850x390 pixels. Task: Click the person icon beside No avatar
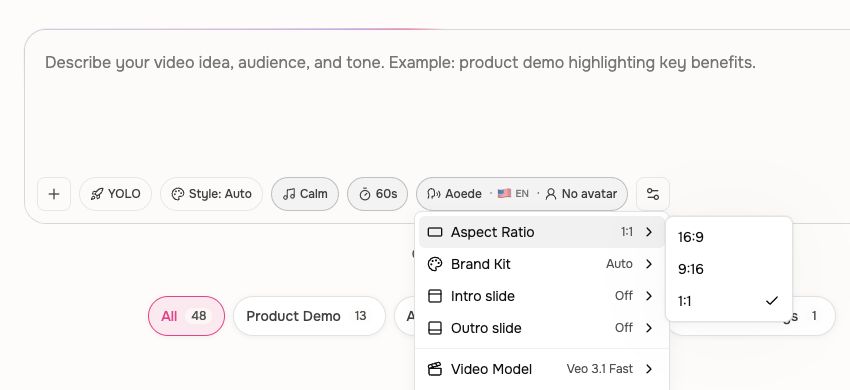(551, 194)
